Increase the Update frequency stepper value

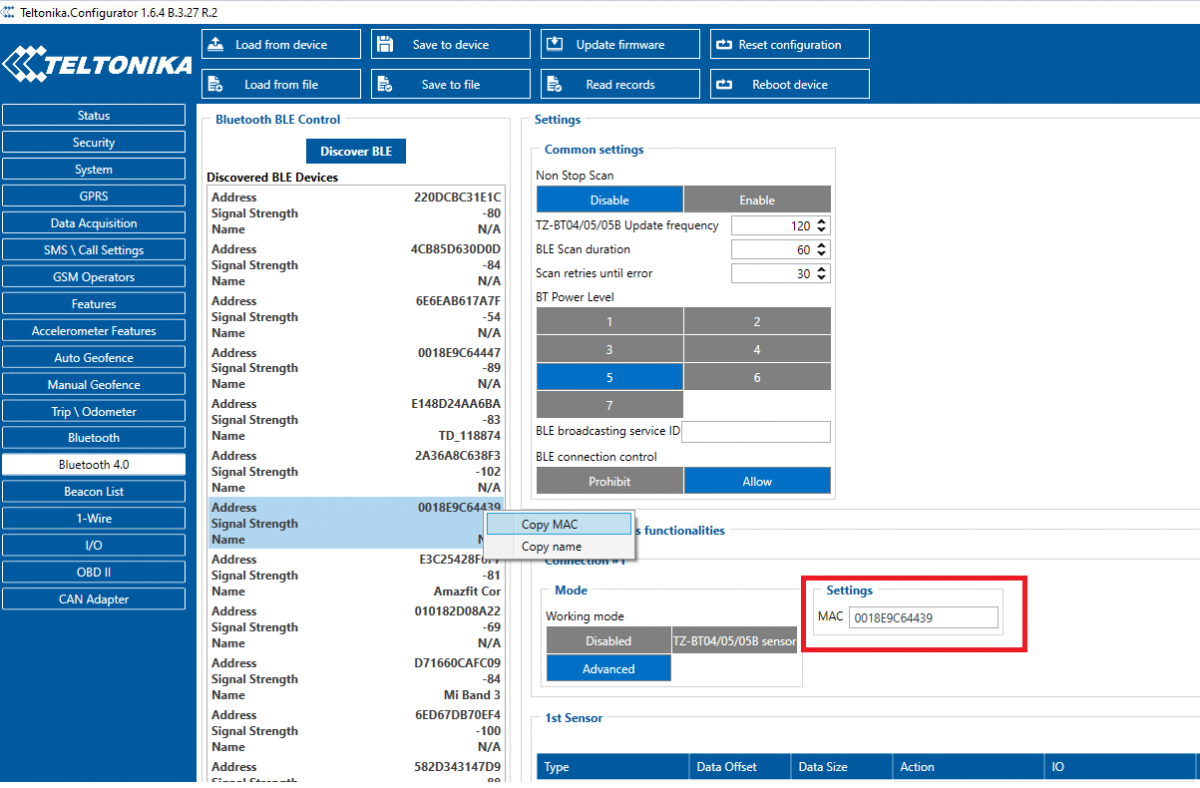(822, 221)
